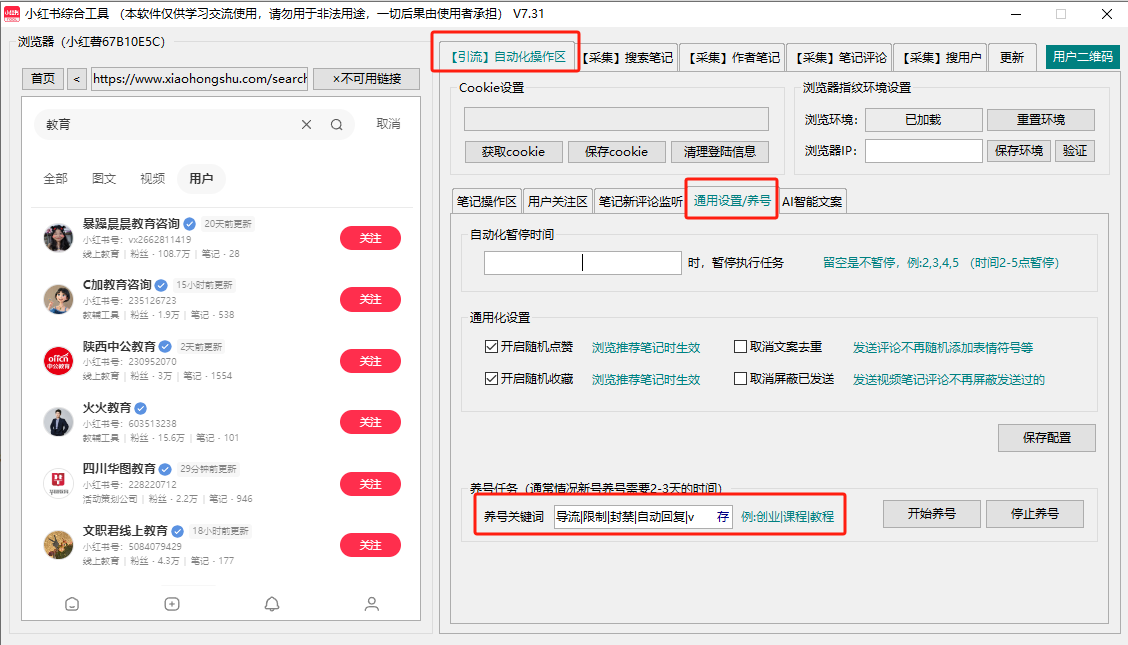Open the notifications bell icon in bottom bar

point(271,604)
